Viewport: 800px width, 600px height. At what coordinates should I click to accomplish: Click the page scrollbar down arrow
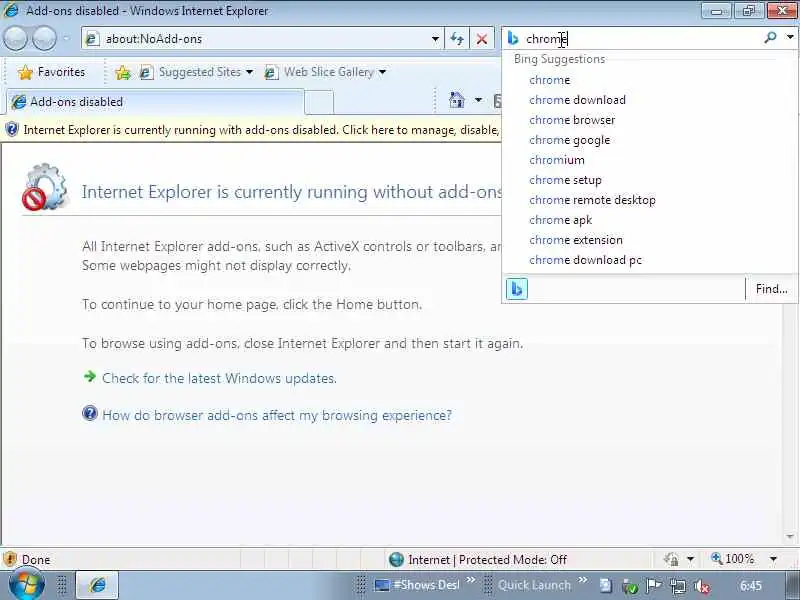pos(790,537)
